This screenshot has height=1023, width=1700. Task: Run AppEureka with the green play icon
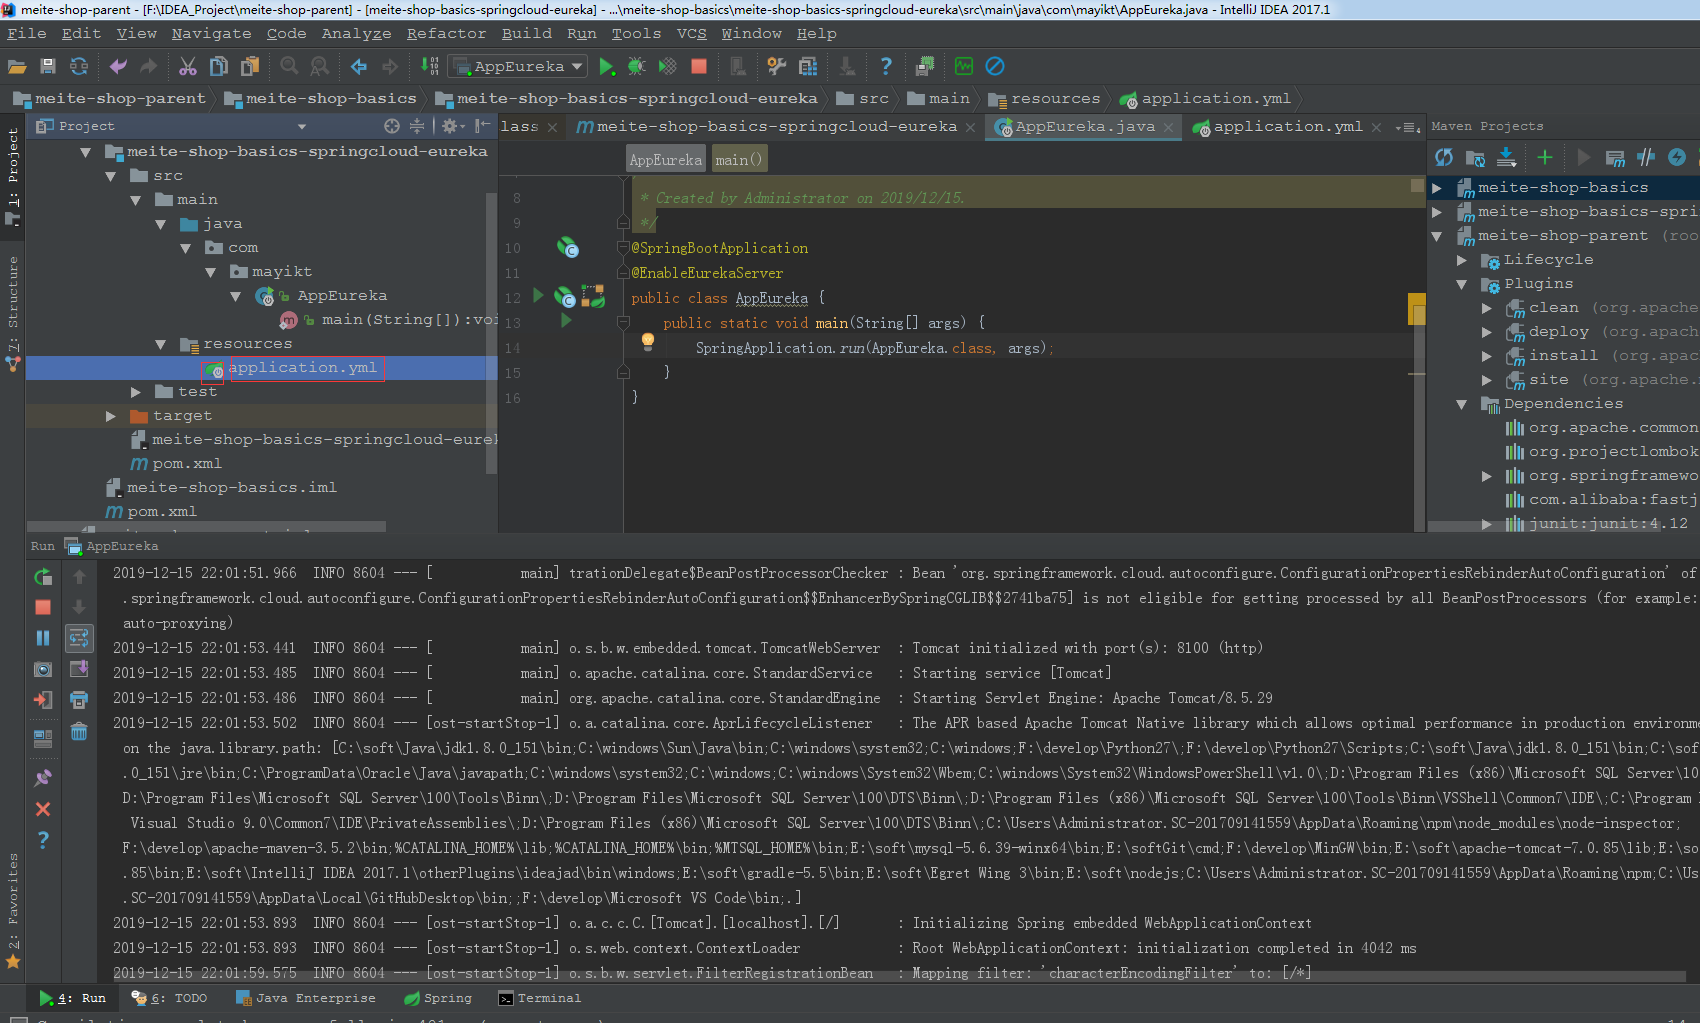(x=606, y=67)
